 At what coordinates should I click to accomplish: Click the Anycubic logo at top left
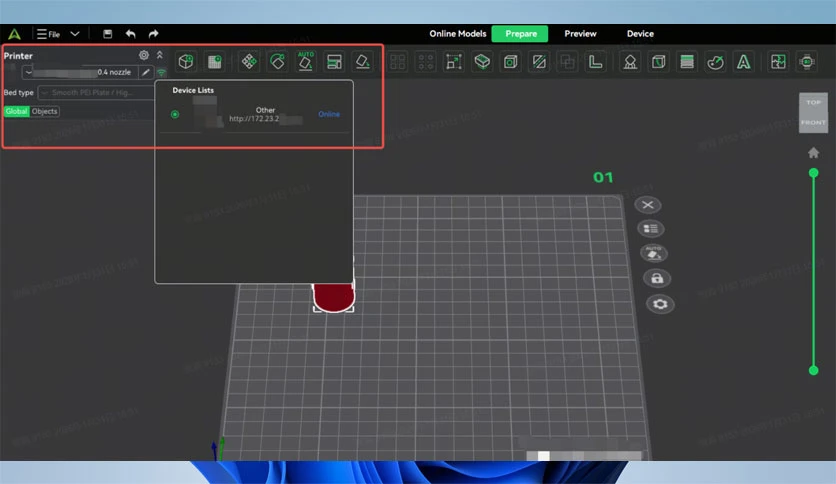click(14, 34)
